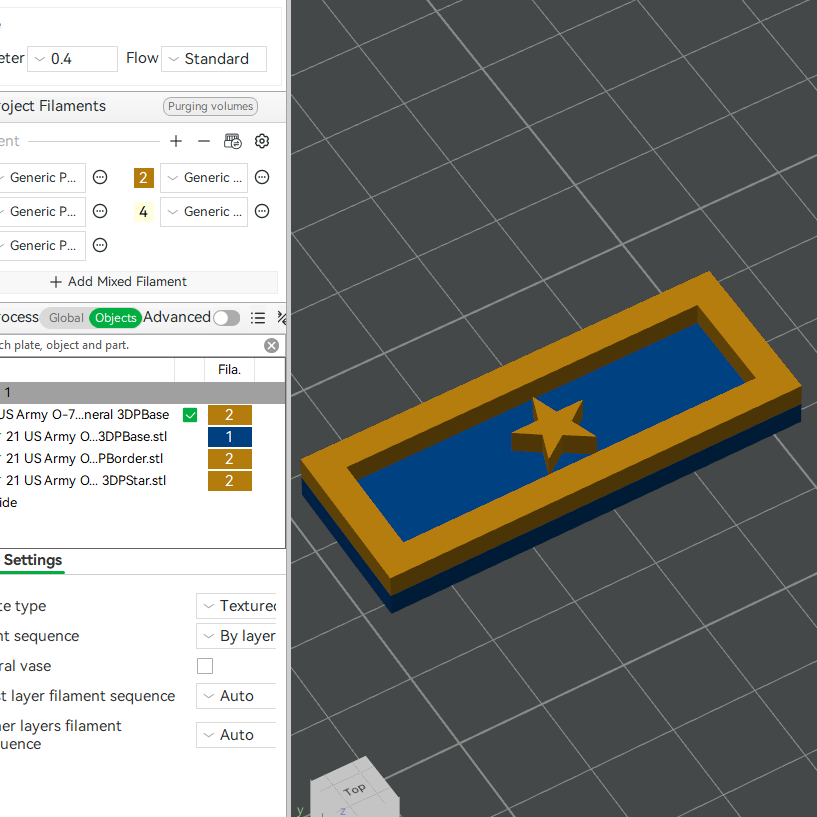Add a new filament with plus icon
817x817 pixels.
click(x=176, y=141)
